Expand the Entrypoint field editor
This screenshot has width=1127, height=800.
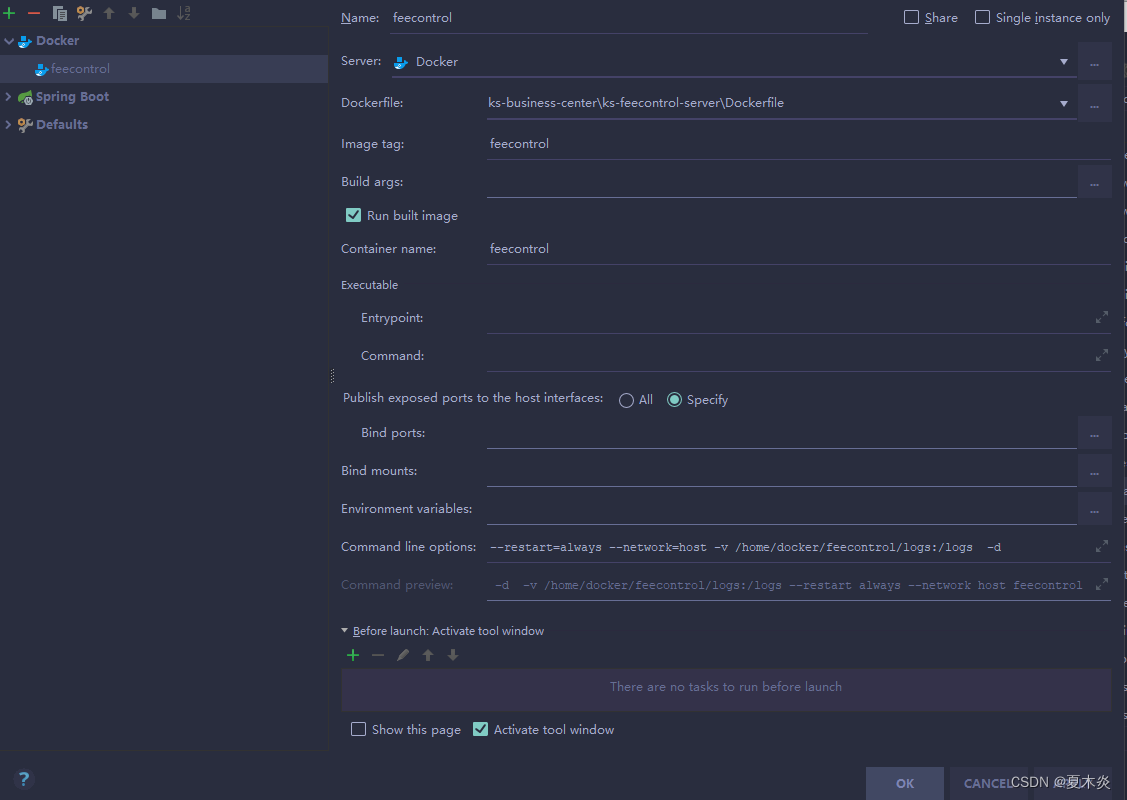point(1101,318)
